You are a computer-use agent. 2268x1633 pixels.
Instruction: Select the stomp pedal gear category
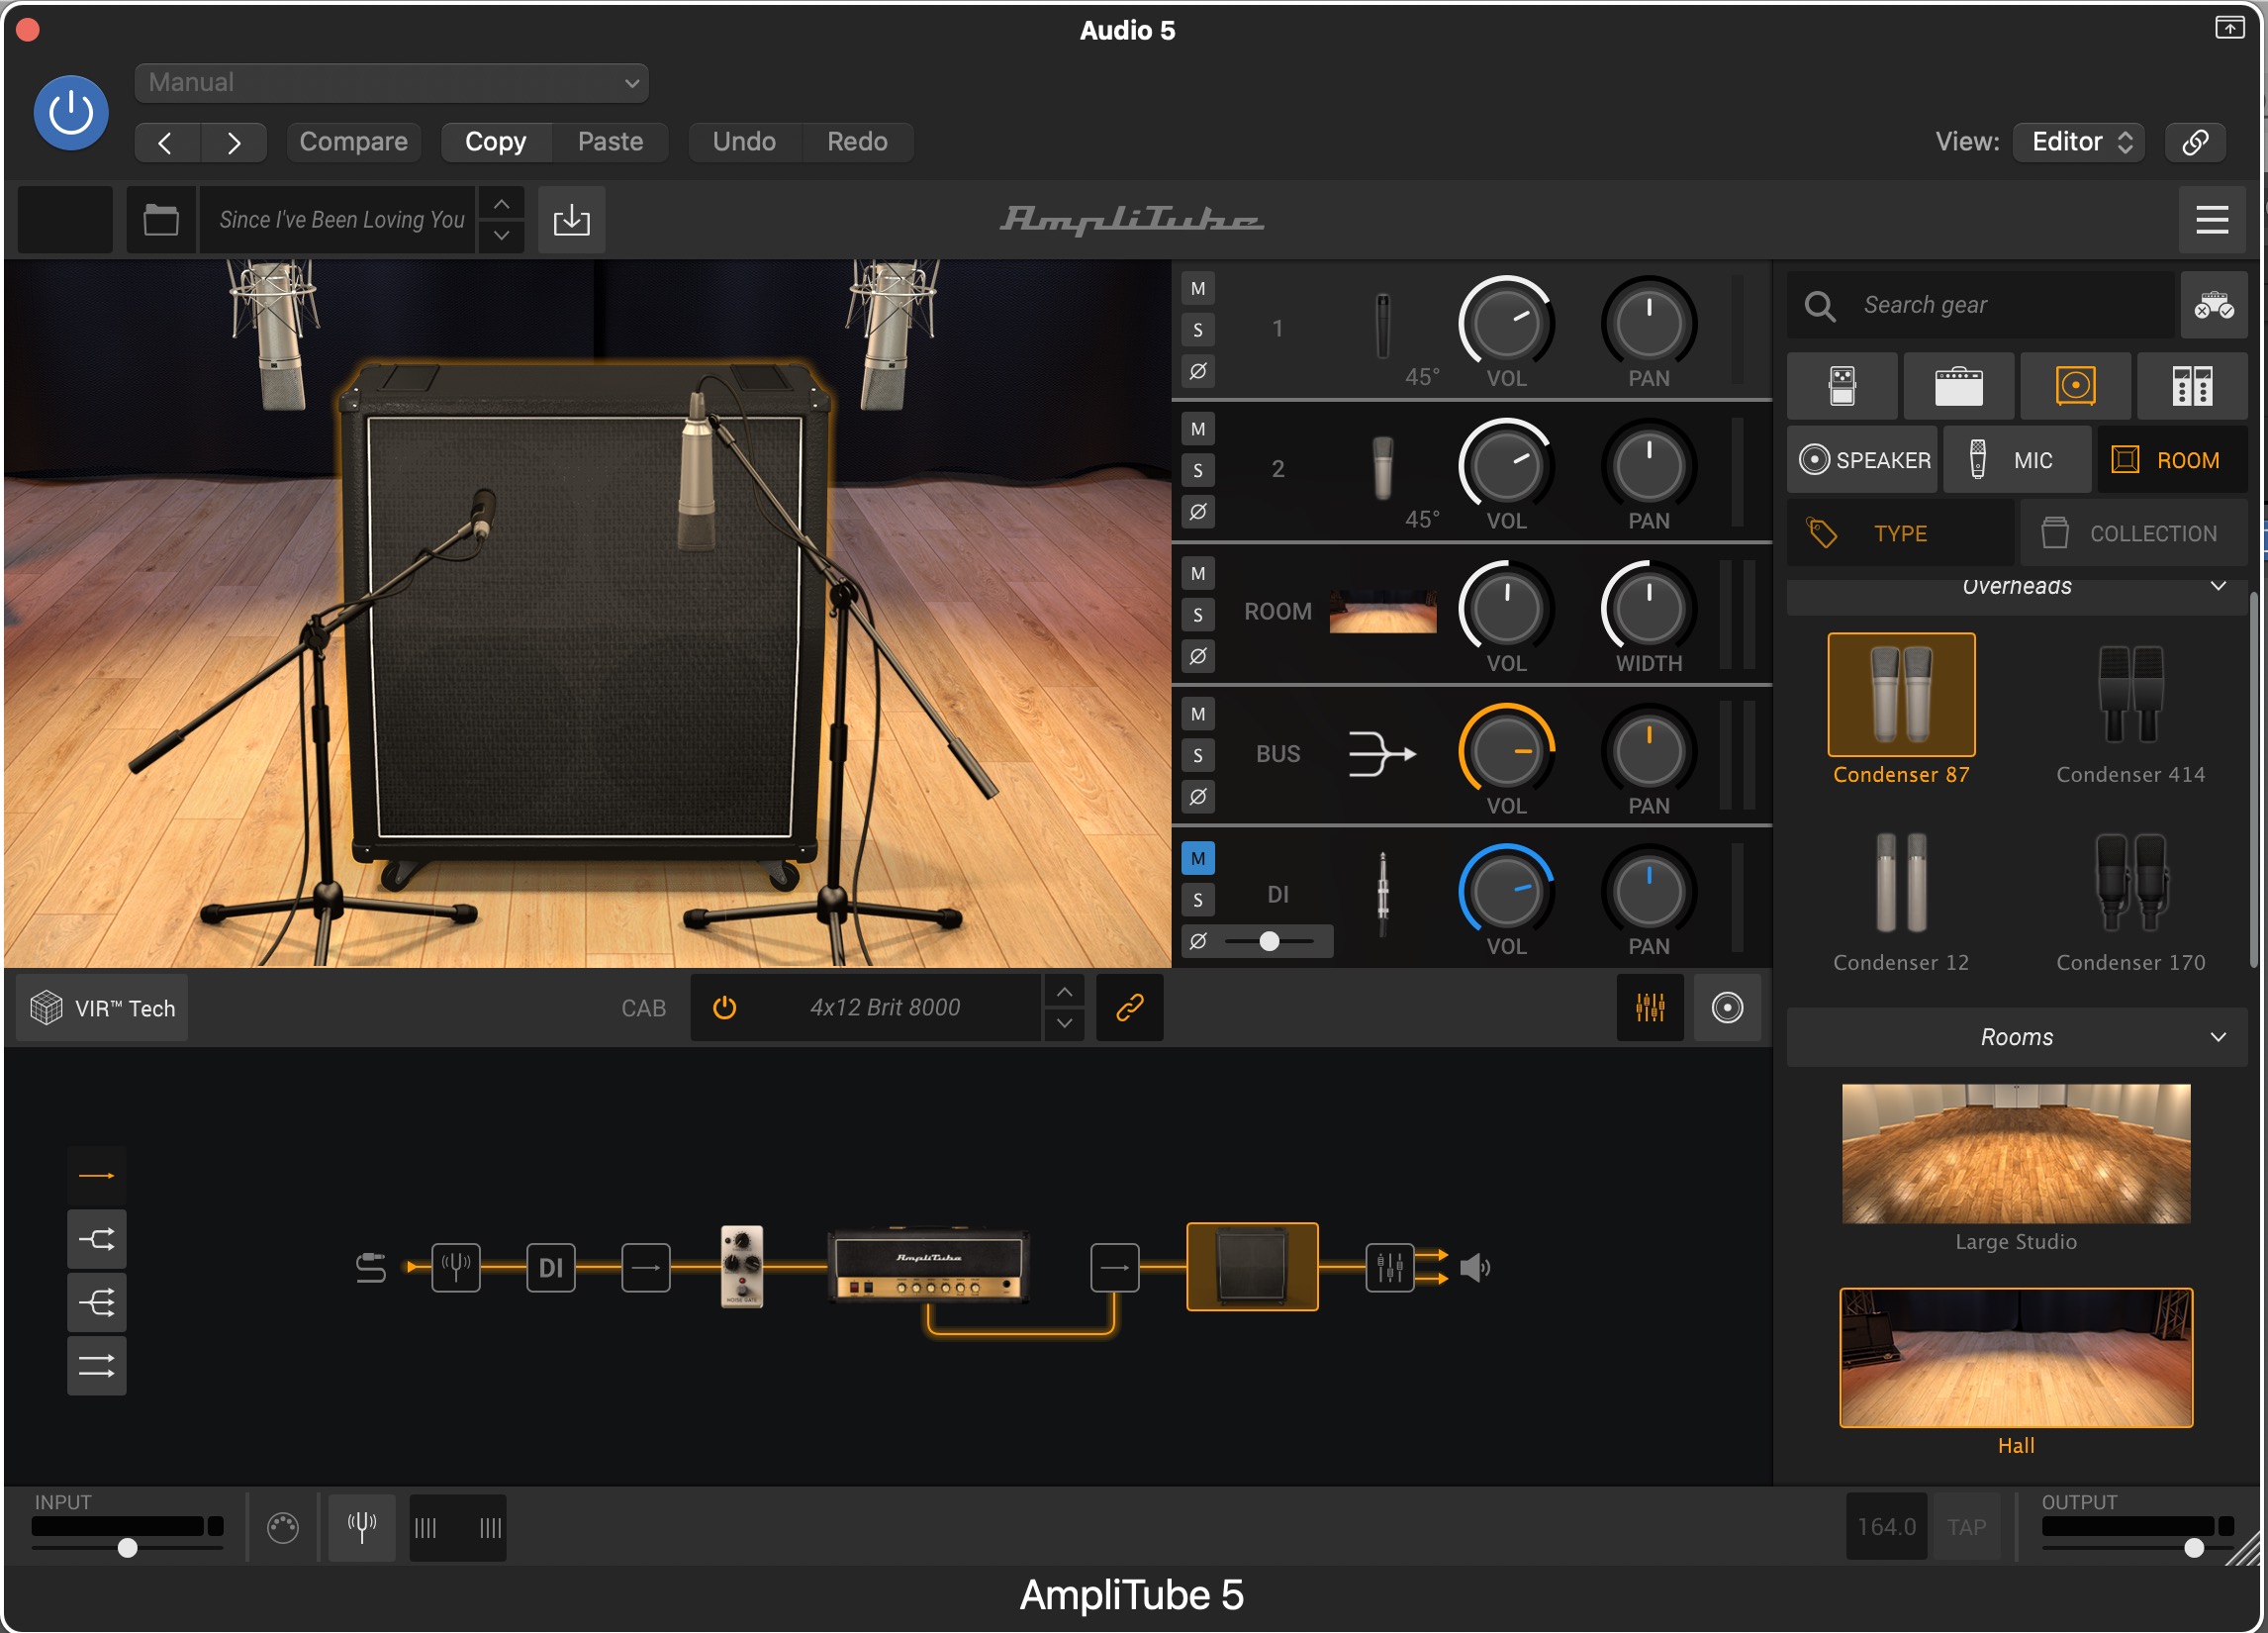tap(1842, 385)
